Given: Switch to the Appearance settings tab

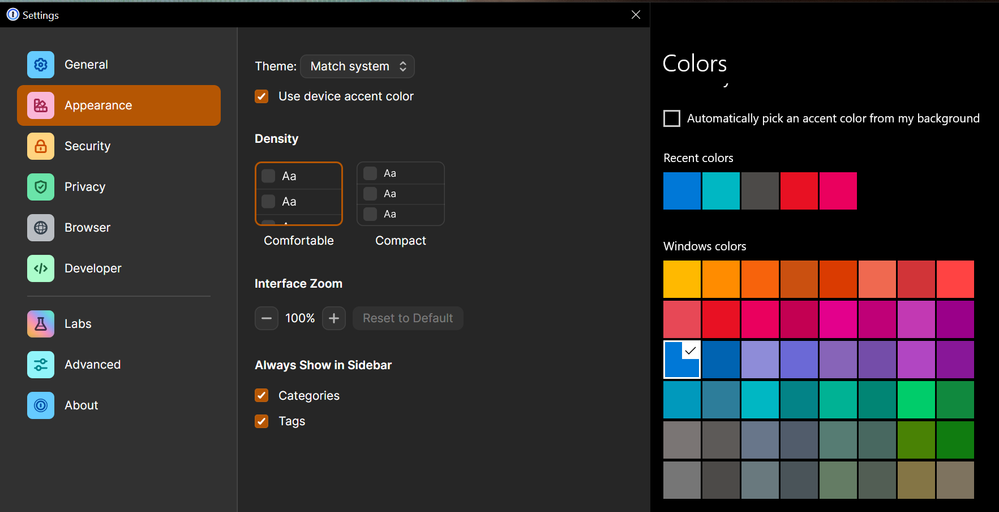Looking at the screenshot, I should tap(118, 106).
